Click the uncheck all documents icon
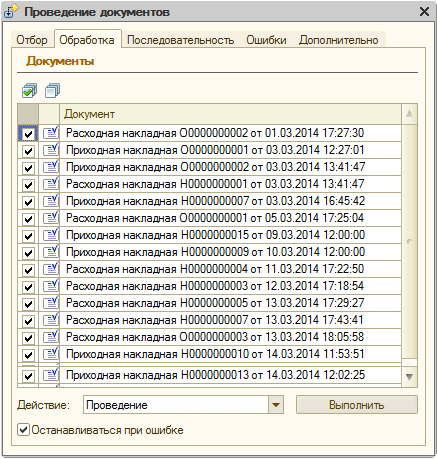 click(52, 91)
